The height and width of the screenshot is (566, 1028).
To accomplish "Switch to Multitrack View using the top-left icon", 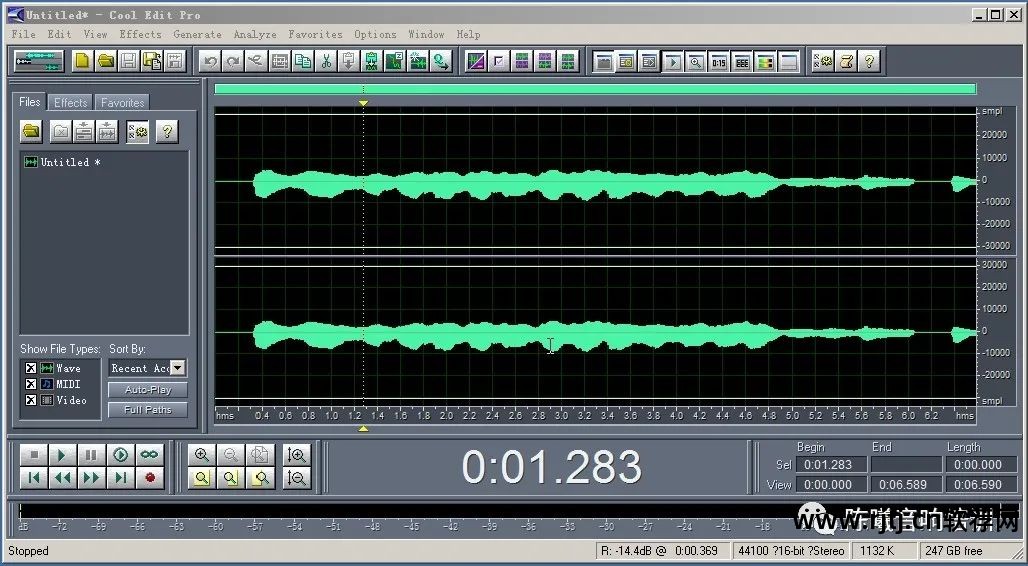I will [38, 62].
